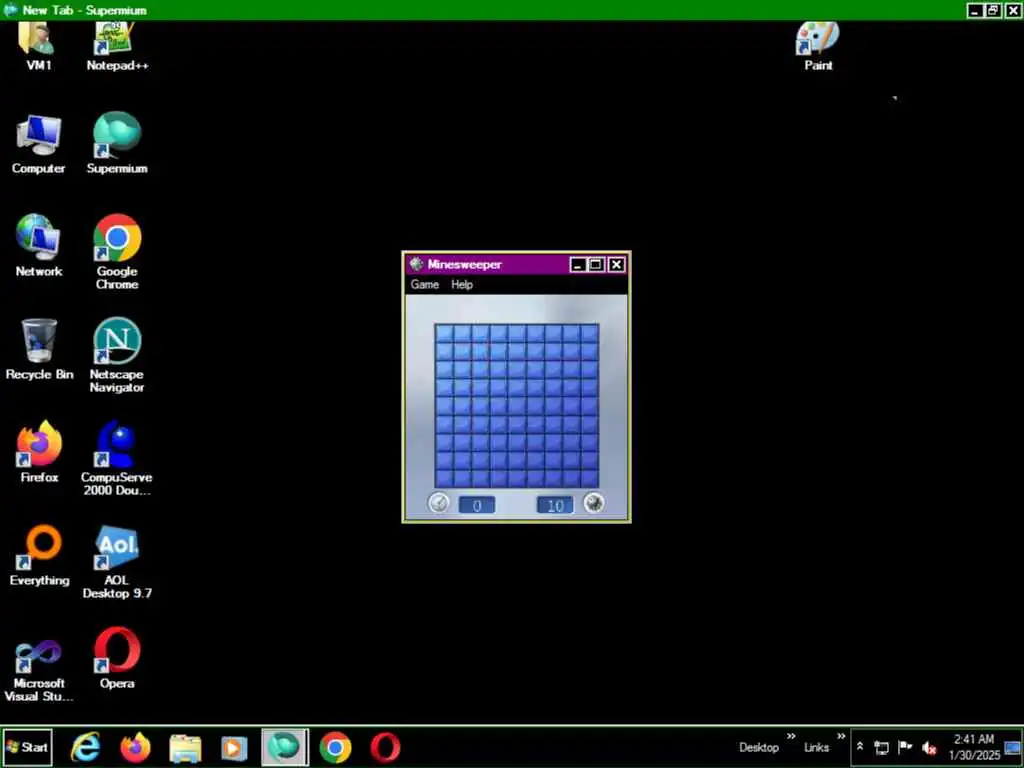The height and width of the screenshot is (768, 1024).
Task: Select the Recycle Bin icon
Action: point(39,350)
